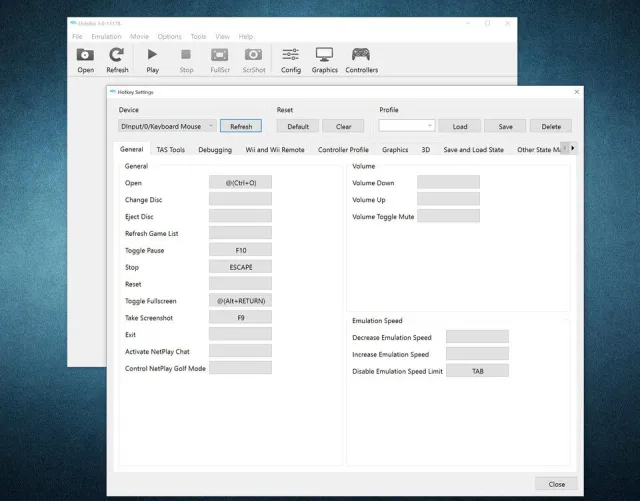Click the right tab-scroll arrow
Image resolution: width=640 pixels, height=501 pixels.
573,148
